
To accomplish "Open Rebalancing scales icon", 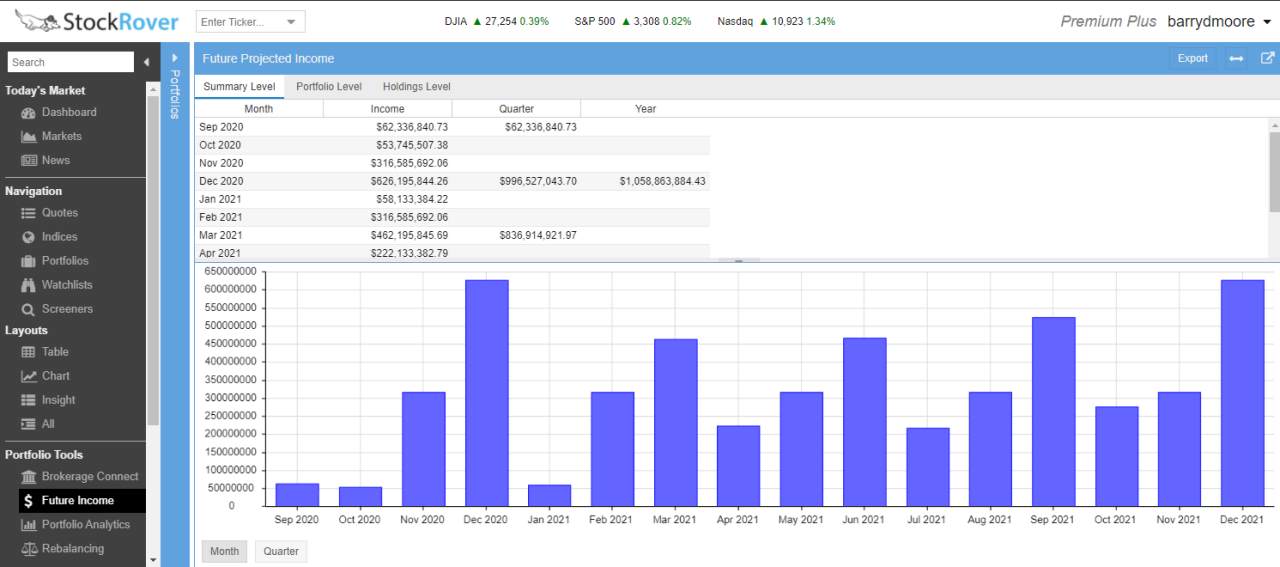I will tap(28, 549).
